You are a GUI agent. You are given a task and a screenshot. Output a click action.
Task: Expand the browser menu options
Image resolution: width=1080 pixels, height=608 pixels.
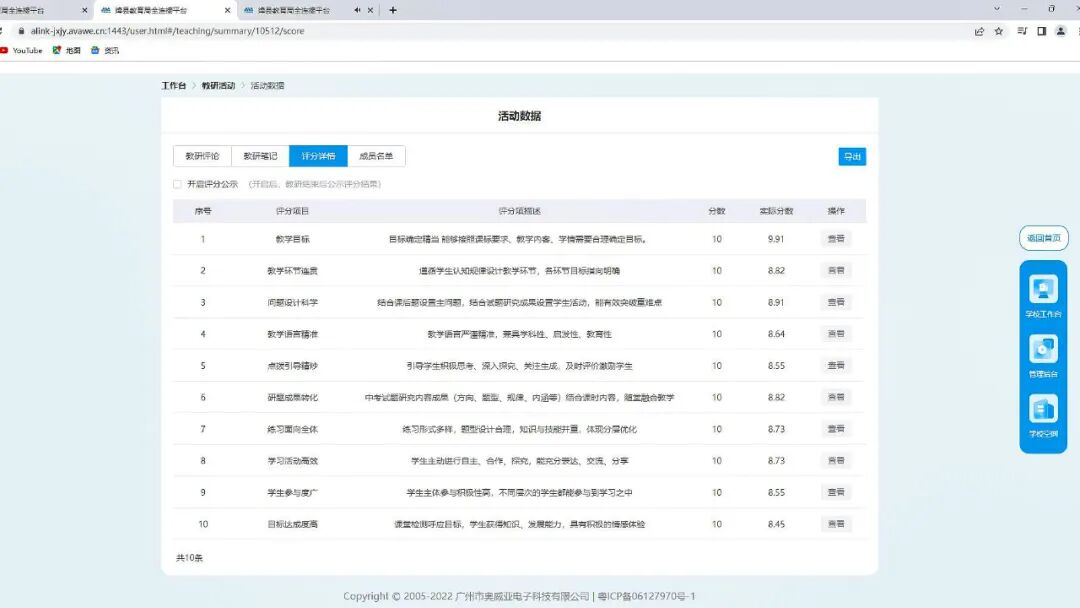click(1077, 31)
